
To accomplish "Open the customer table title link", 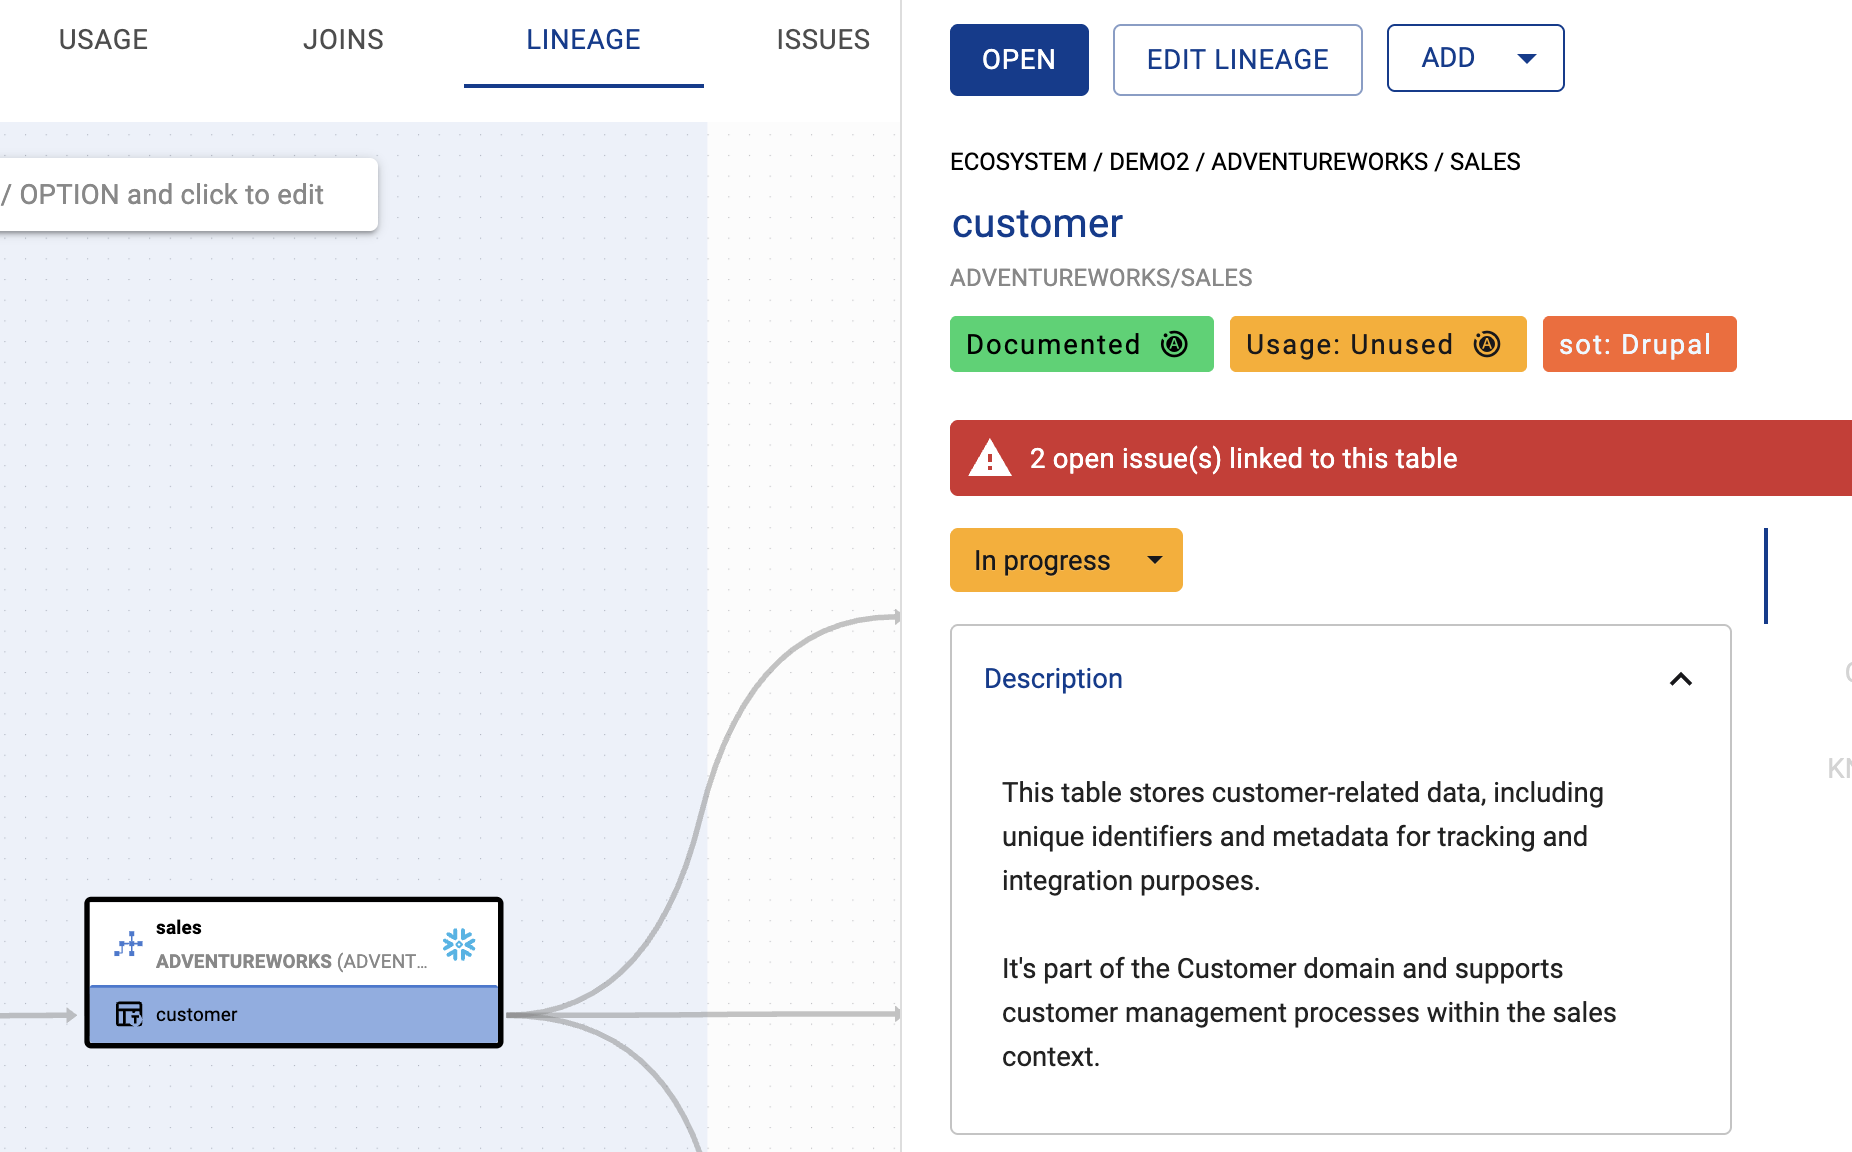I will tap(1037, 223).
